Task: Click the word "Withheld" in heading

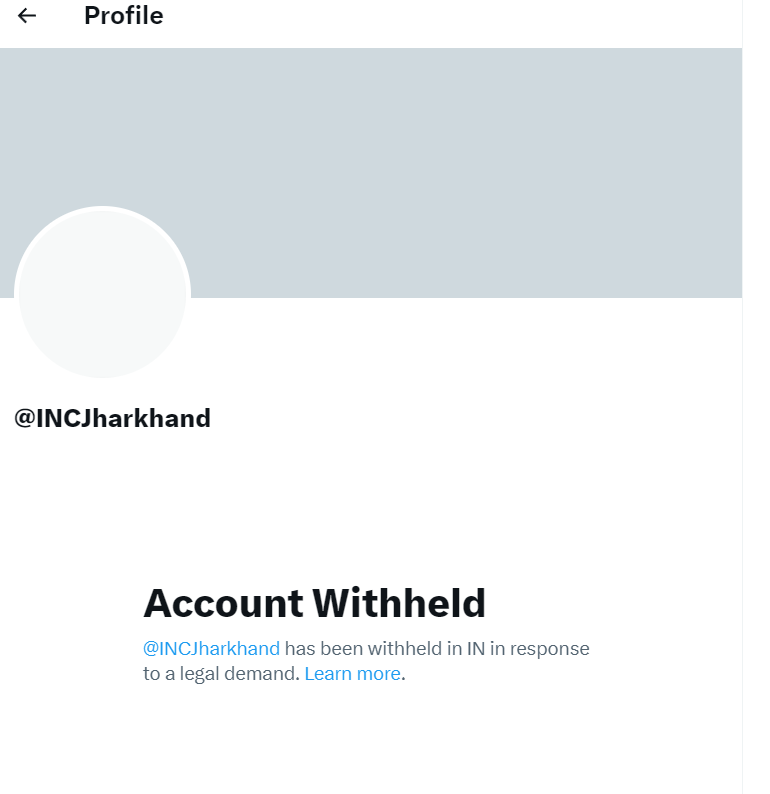Action: click(399, 603)
